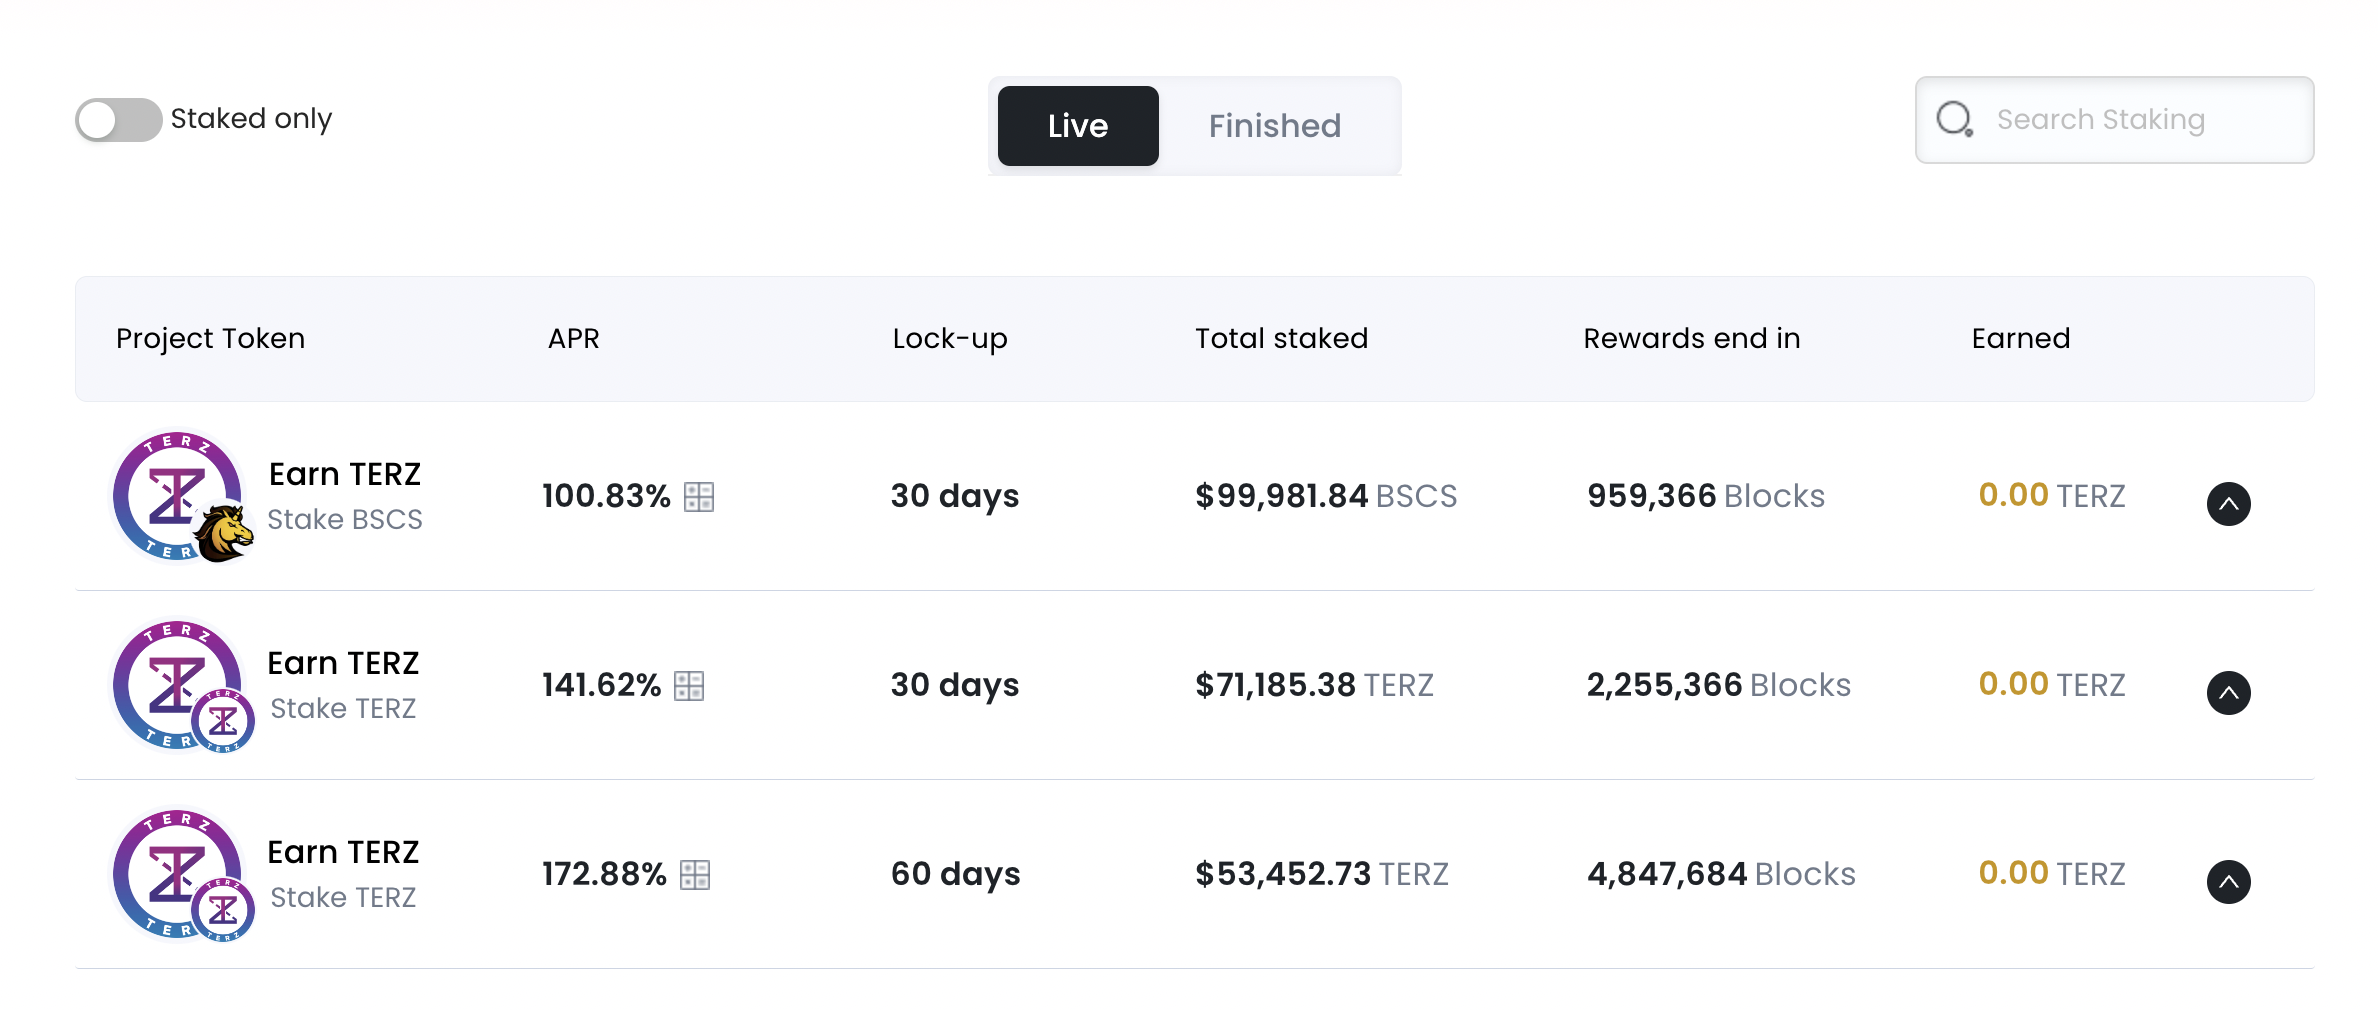
Task: Click TERZ logo in the 141.62% row
Action: pyautogui.click(x=176, y=684)
